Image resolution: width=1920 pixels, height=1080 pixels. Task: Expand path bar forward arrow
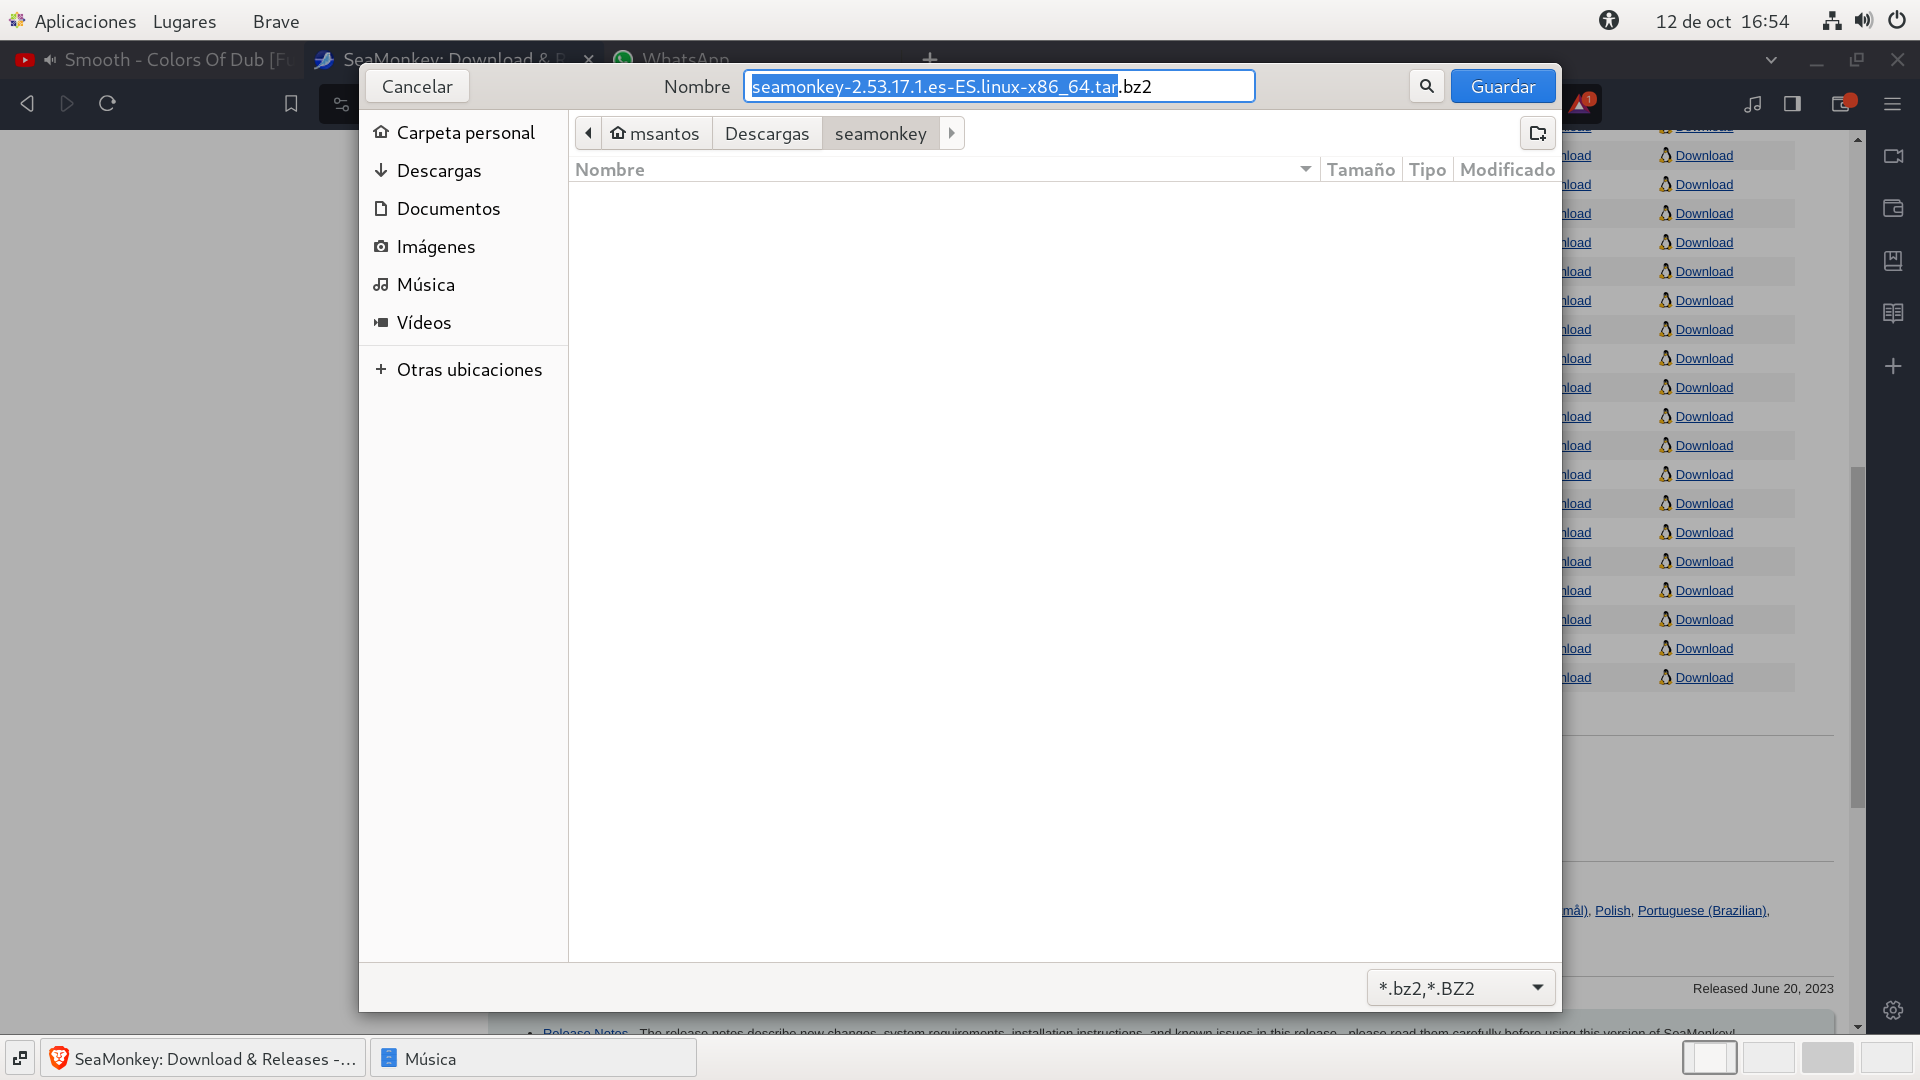pos(952,133)
